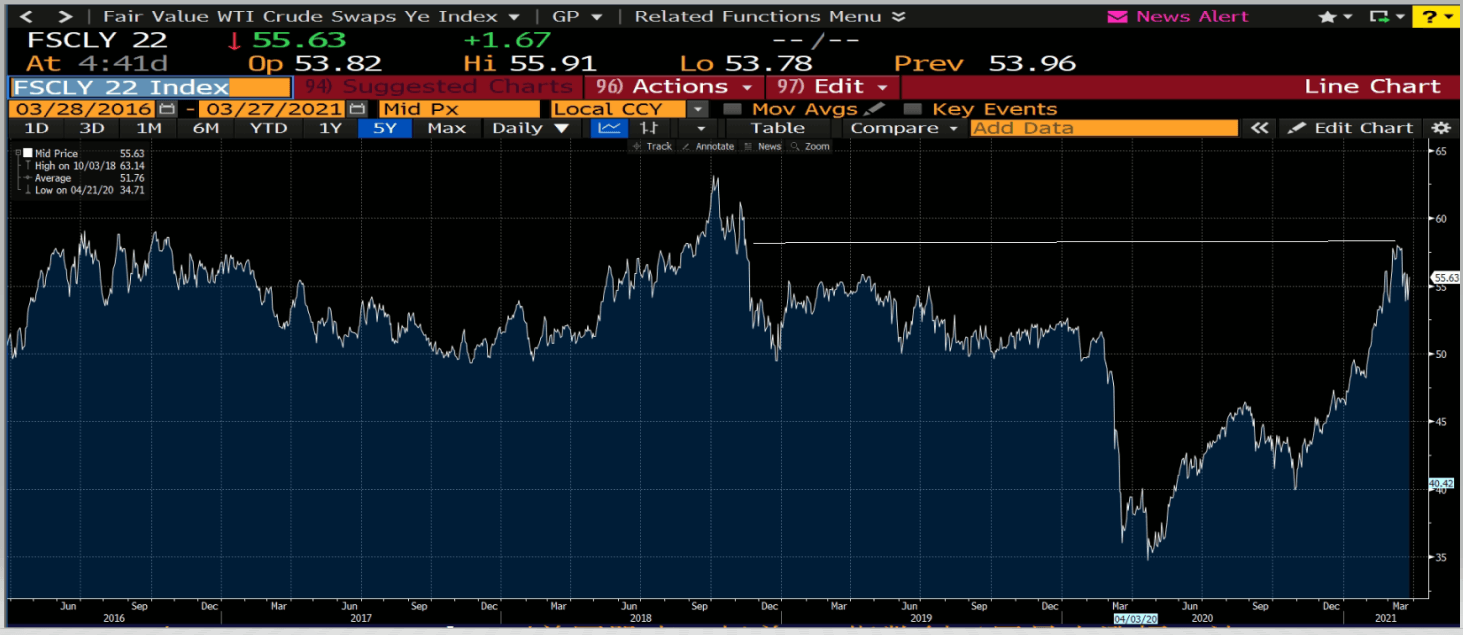Viewport: 1463px width, 635px height.
Task: Click the Edit Chart button
Action: 1352,128
